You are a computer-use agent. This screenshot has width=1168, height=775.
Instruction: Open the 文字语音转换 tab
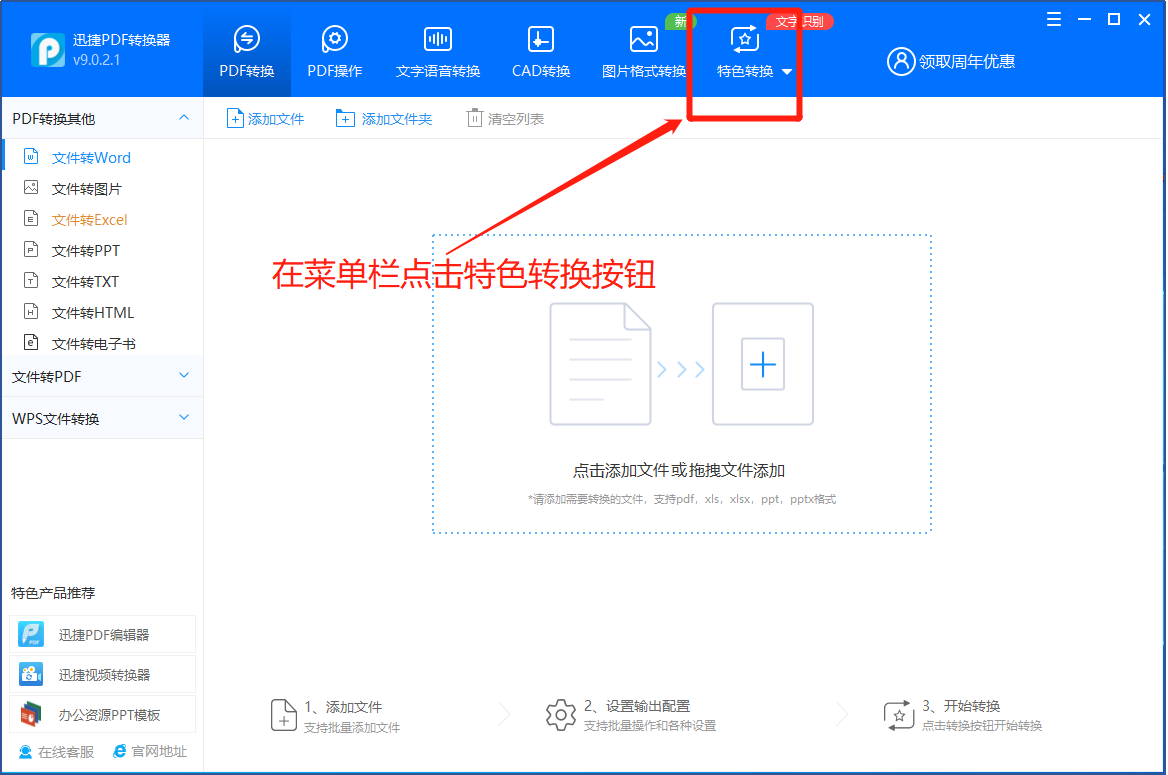tap(438, 51)
